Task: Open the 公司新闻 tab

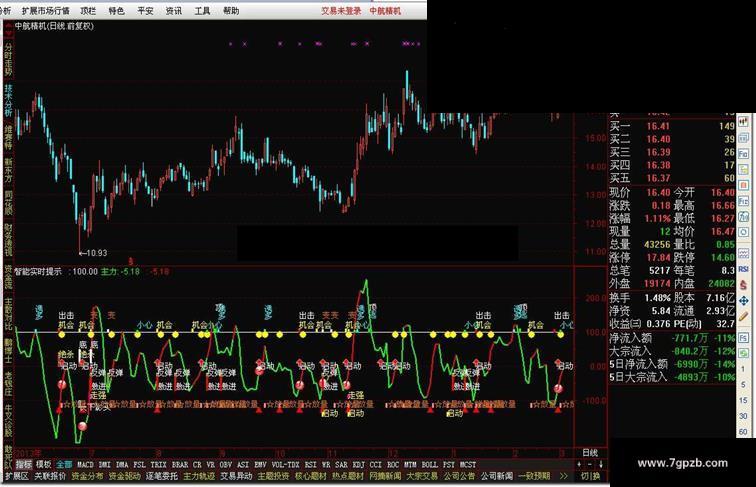Action: click(x=497, y=476)
